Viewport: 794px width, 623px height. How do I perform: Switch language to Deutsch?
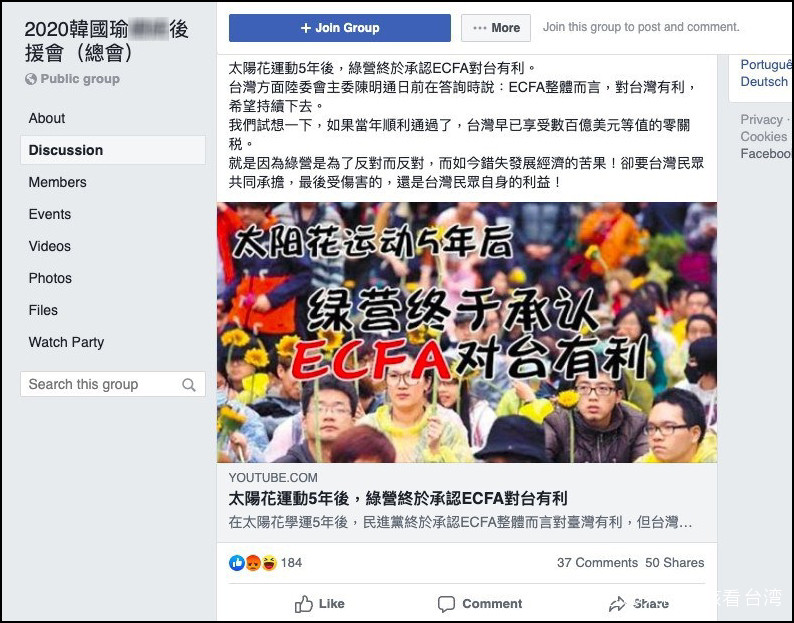tap(764, 82)
